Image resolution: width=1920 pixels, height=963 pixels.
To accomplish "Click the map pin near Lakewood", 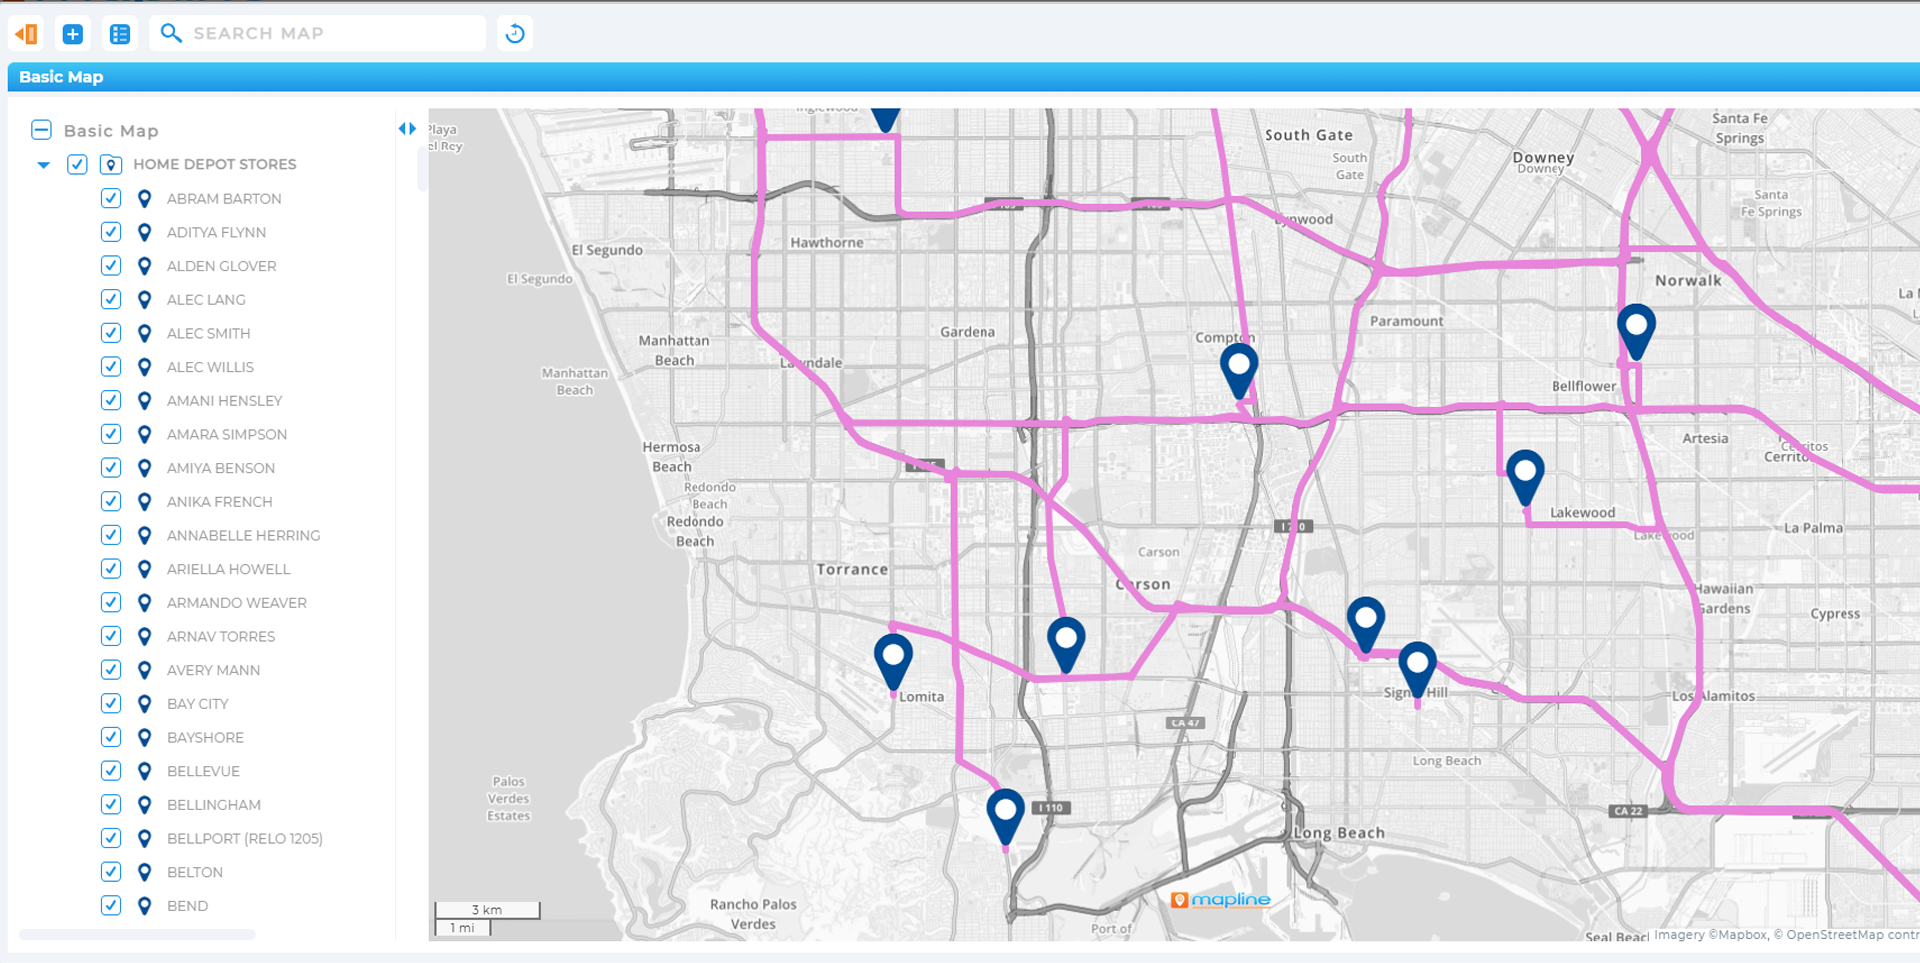I will coord(1525,476).
